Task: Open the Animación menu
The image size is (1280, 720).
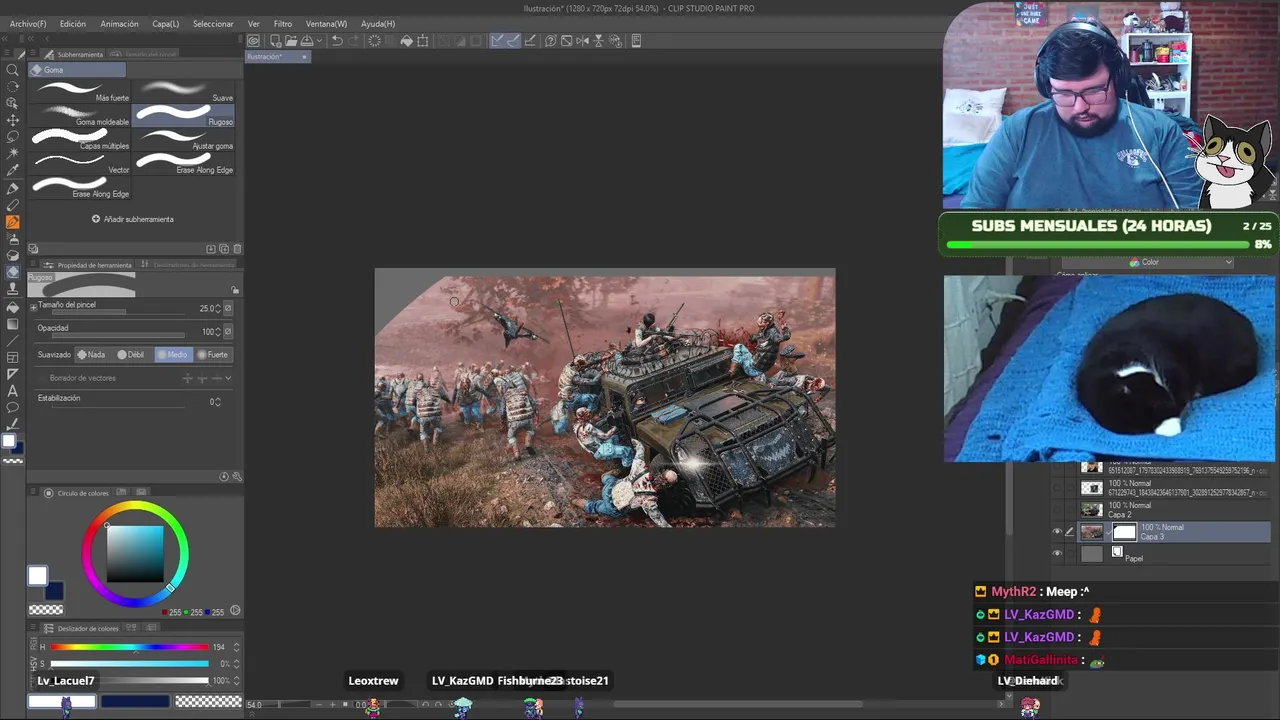Action: point(119,23)
